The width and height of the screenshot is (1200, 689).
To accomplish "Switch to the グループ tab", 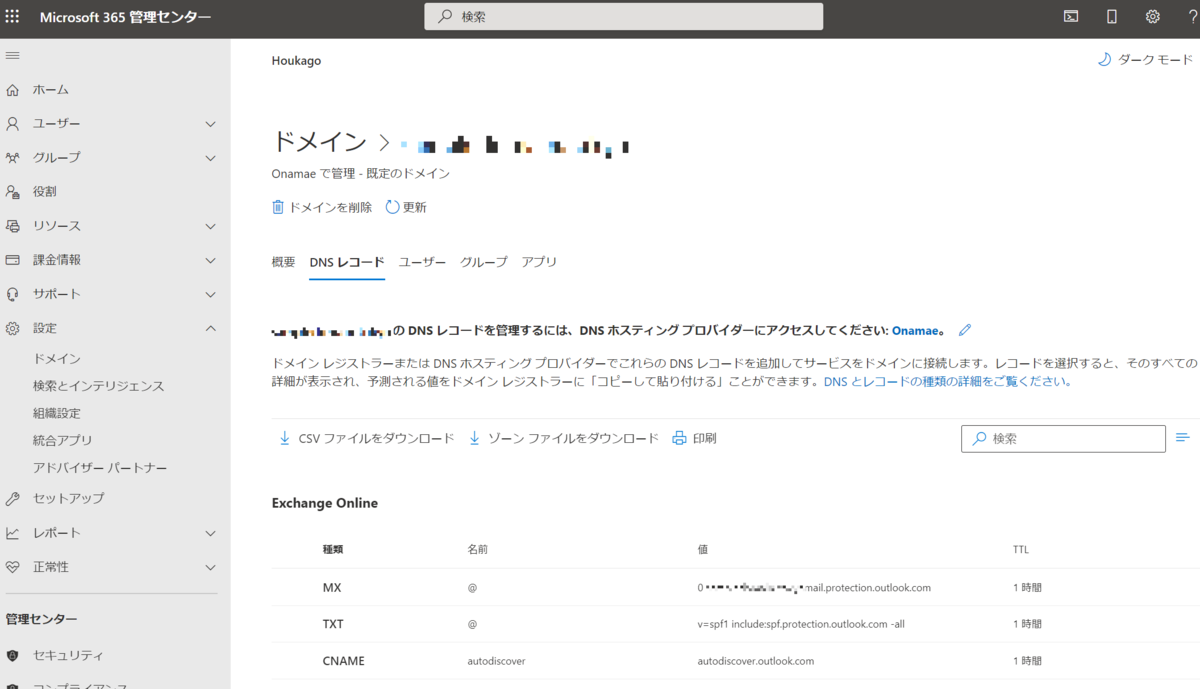I will [x=484, y=262].
